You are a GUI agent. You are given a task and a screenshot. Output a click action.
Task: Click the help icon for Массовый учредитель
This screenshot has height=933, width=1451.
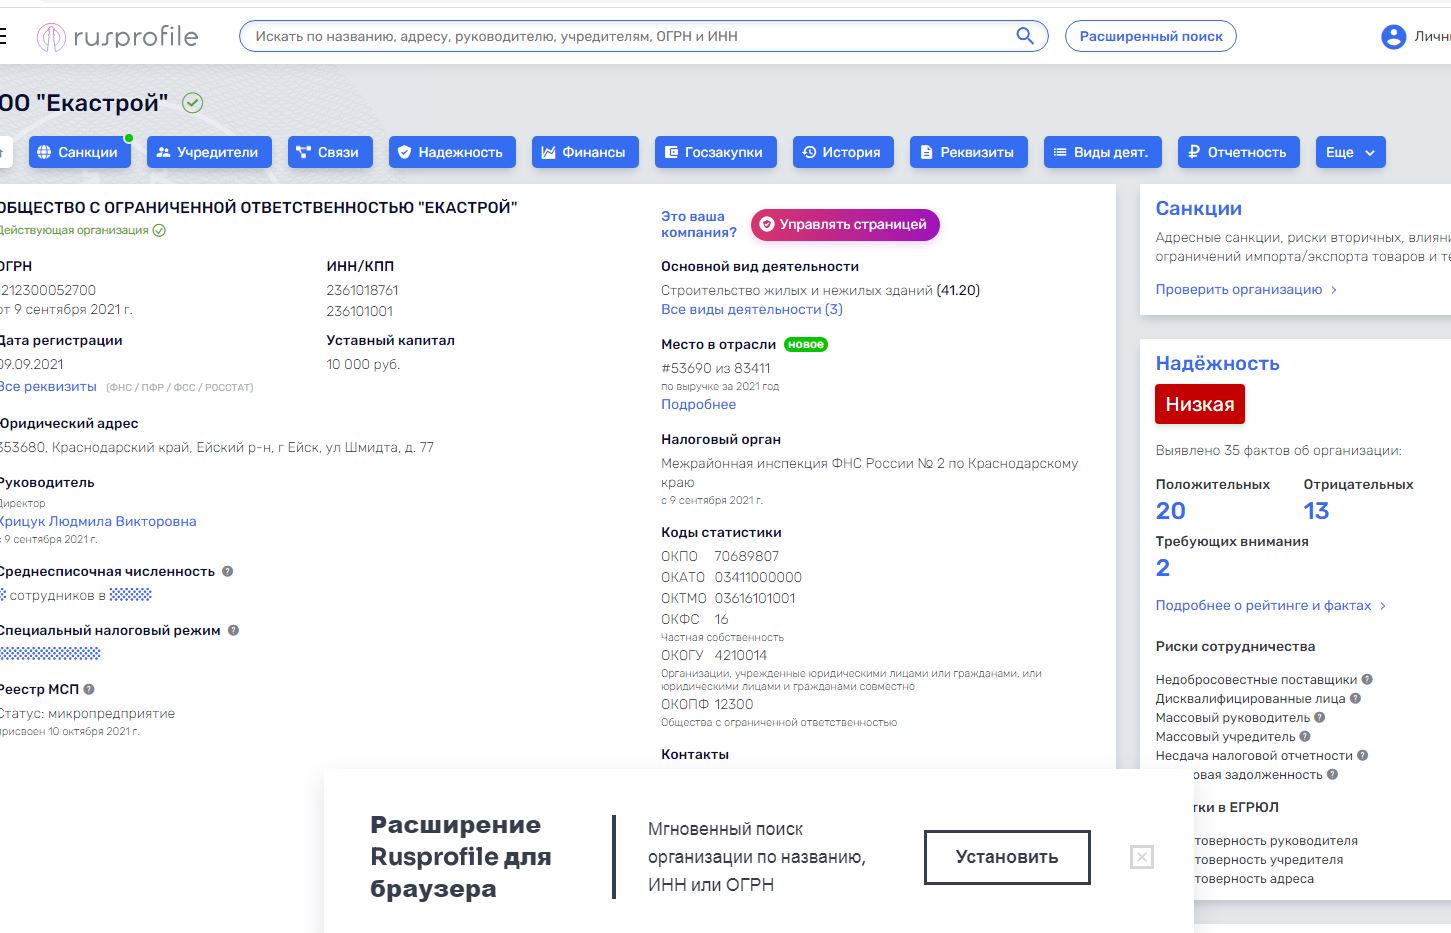pos(1305,736)
